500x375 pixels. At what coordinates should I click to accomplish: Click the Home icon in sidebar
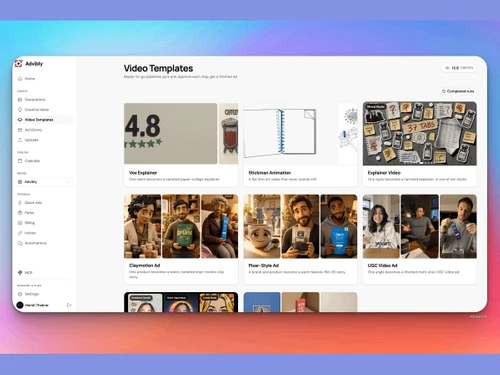[20, 79]
